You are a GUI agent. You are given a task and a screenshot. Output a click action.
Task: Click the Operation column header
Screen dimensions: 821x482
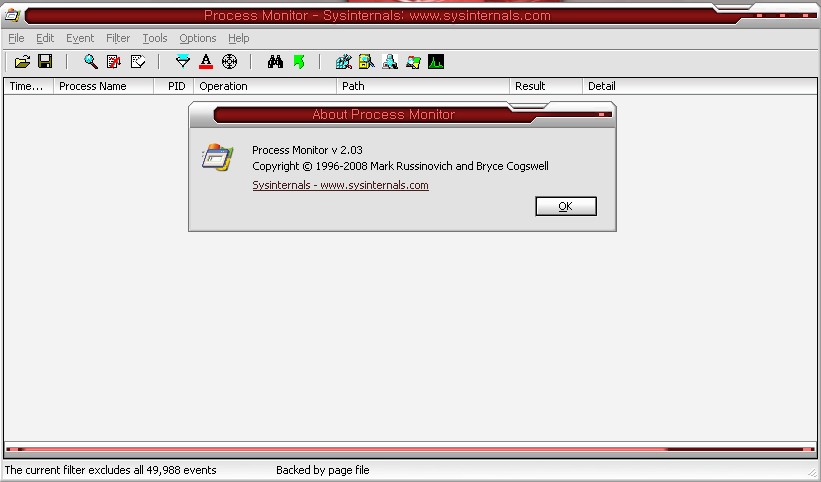click(265, 86)
